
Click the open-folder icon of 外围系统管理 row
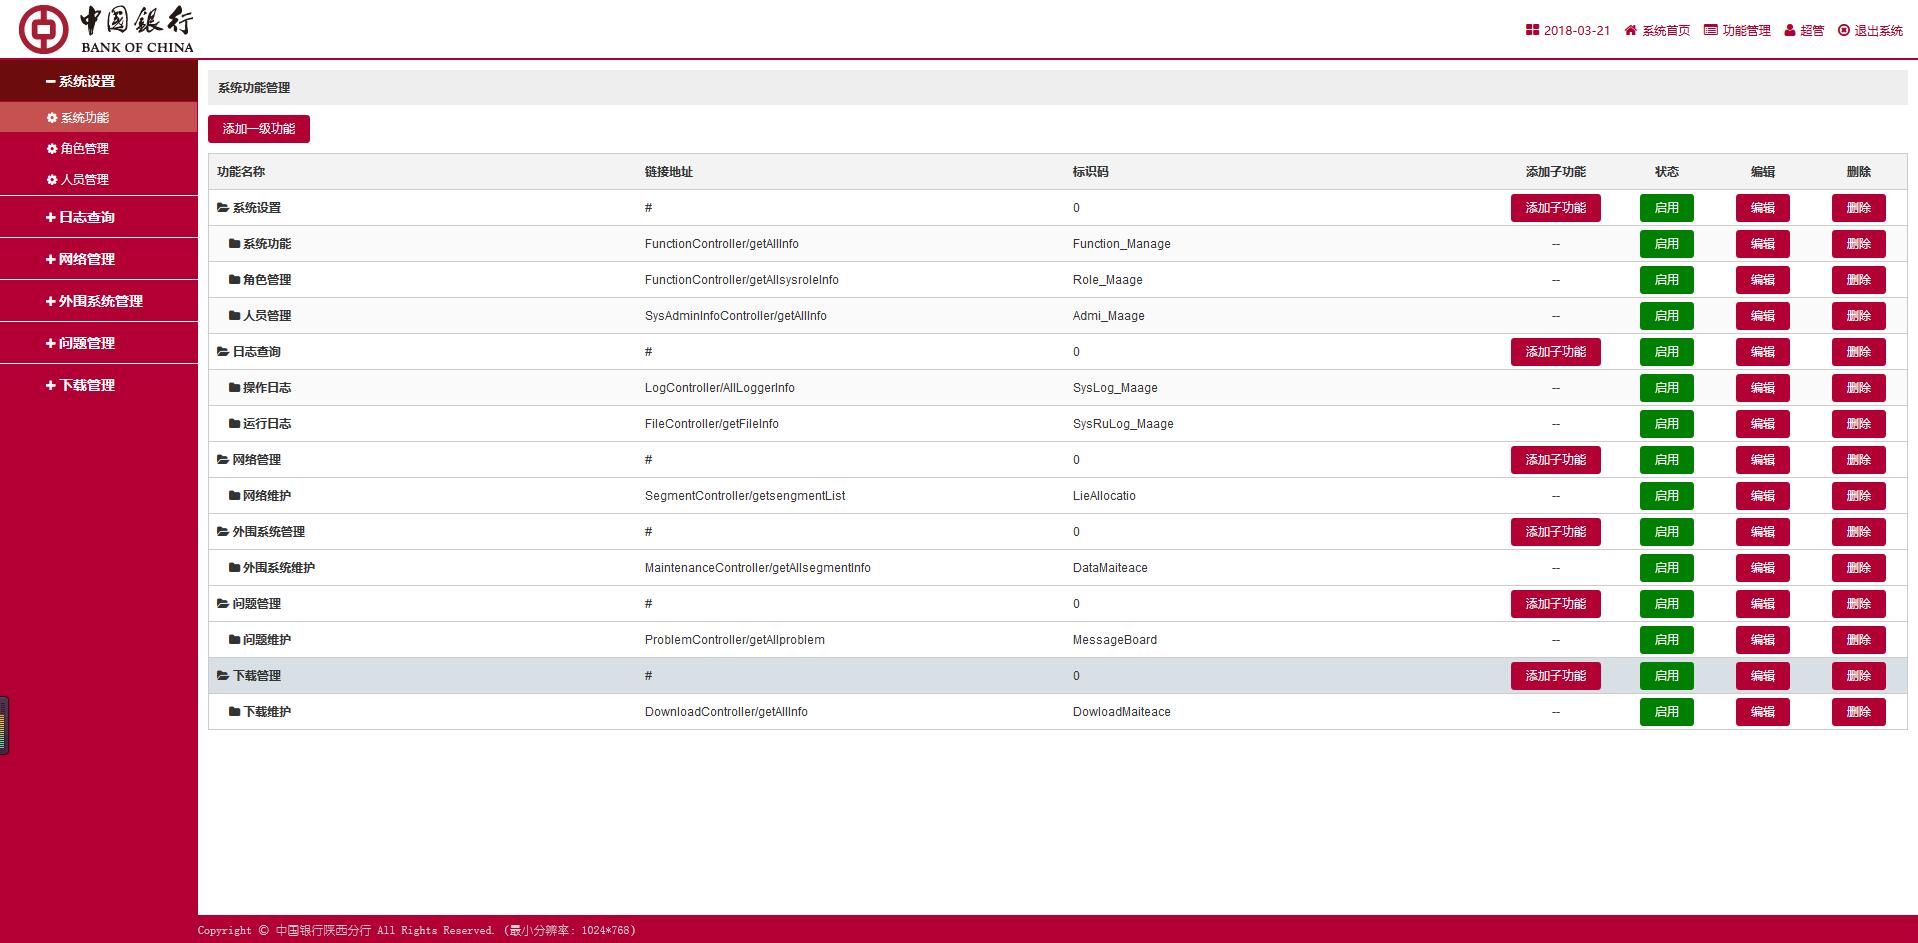point(223,532)
